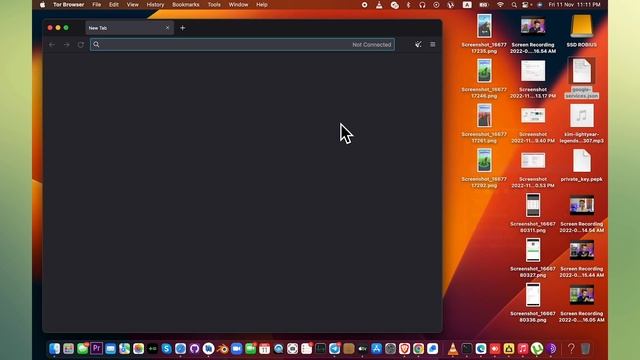Open the Apple menu

[x=42, y=4]
